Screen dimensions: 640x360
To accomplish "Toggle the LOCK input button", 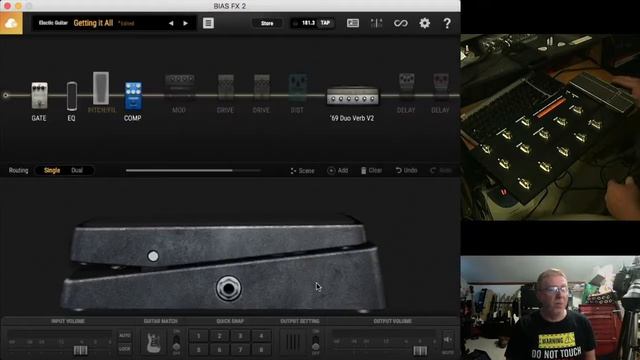I will [x=124, y=349].
